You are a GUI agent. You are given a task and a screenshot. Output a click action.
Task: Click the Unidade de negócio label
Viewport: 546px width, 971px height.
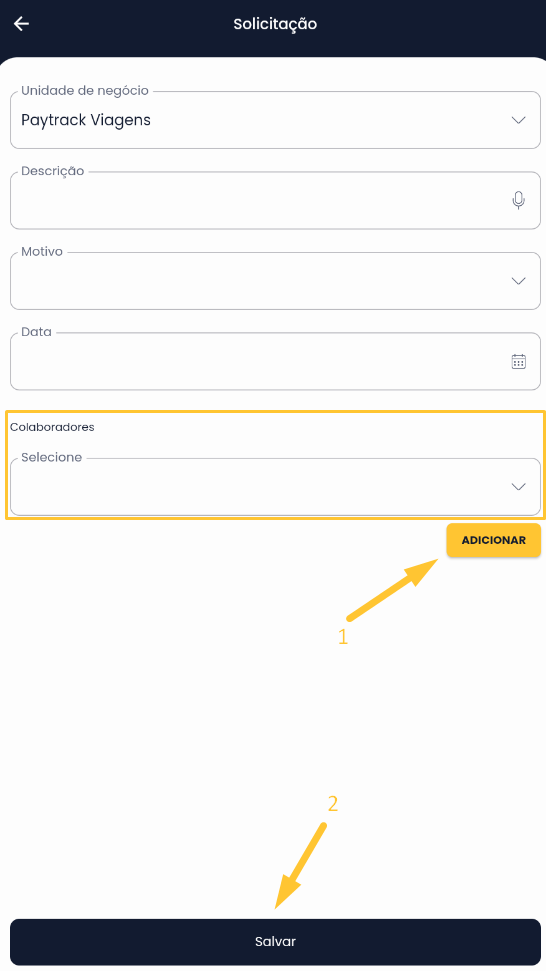click(85, 91)
